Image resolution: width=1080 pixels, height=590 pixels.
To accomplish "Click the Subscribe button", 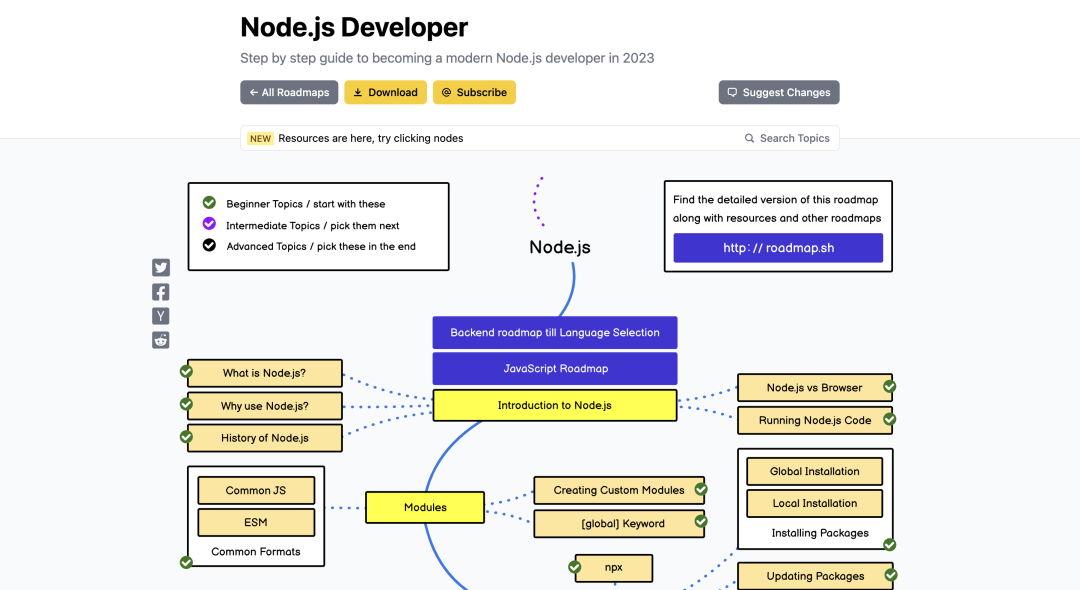I will tap(474, 92).
